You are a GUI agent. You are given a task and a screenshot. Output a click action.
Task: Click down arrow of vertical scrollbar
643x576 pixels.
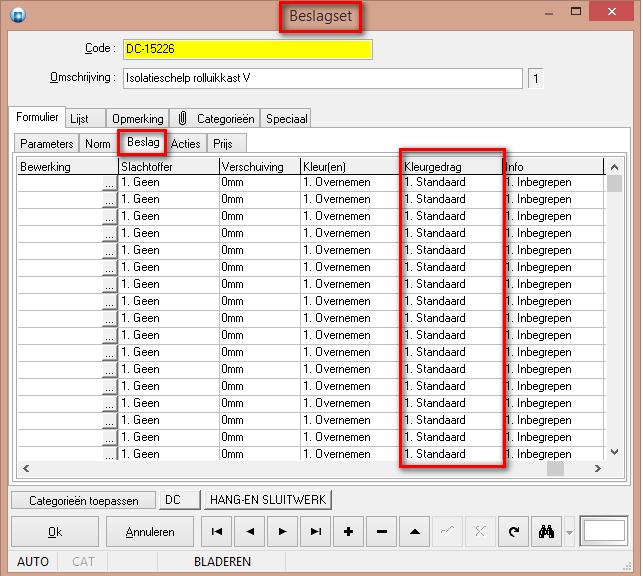pyautogui.click(x=614, y=452)
